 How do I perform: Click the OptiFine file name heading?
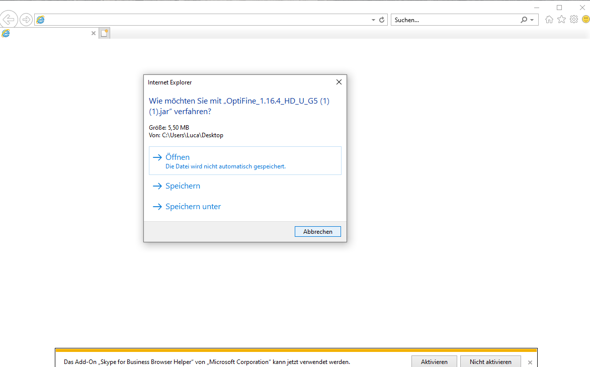pyautogui.click(x=239, y=106)
